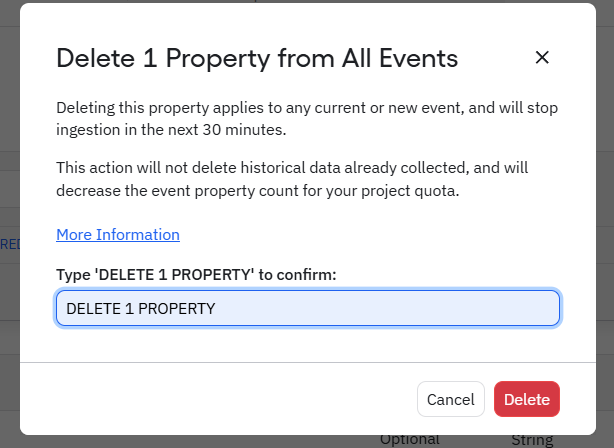Click the 'This action will not delete' paragraph
Viewport: 614px width, 448px height.
pos(292,178)
